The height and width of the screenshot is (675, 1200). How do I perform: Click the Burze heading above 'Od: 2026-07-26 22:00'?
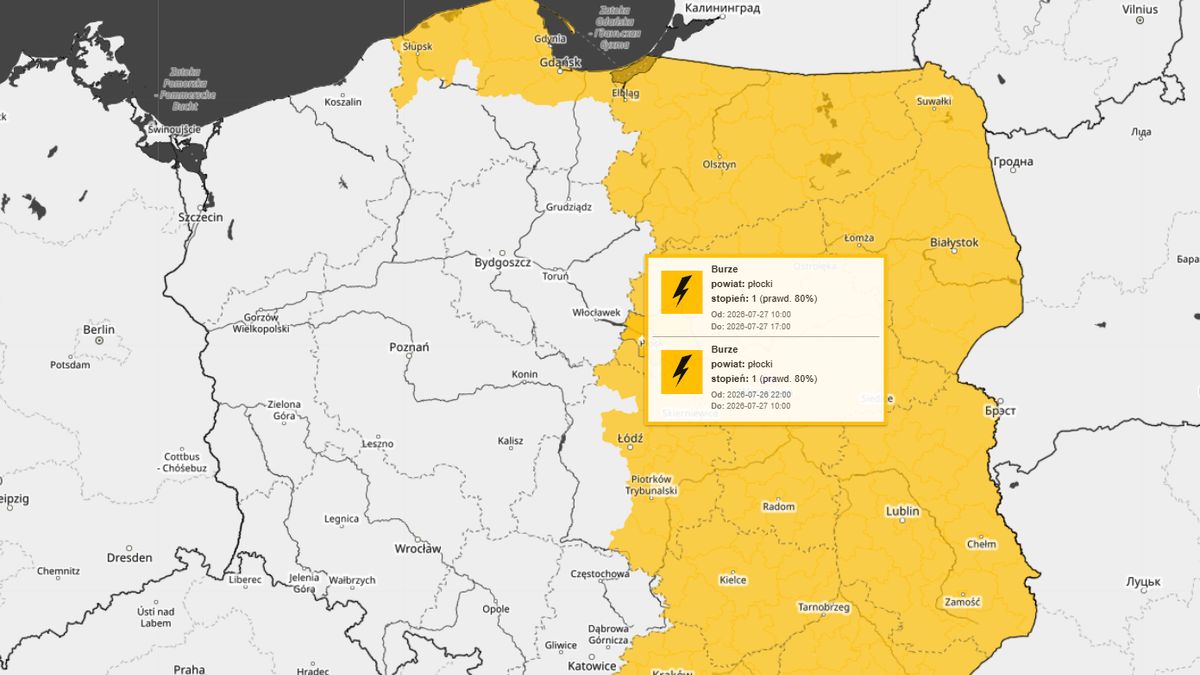point(724,349)
